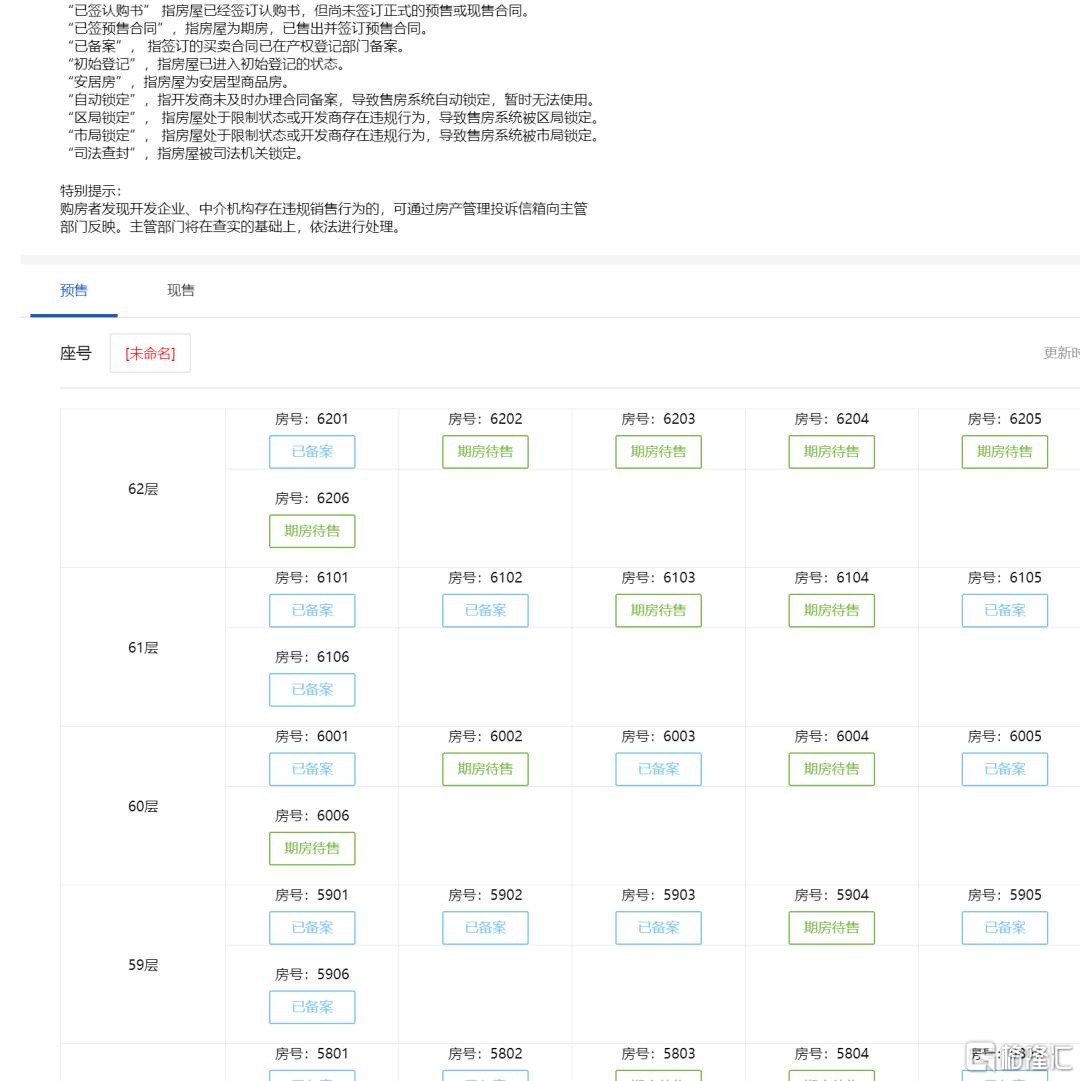Open room 6206 期房待售 button
The width and height of the screenshot is (1080, 1081).
click(312, 531)
